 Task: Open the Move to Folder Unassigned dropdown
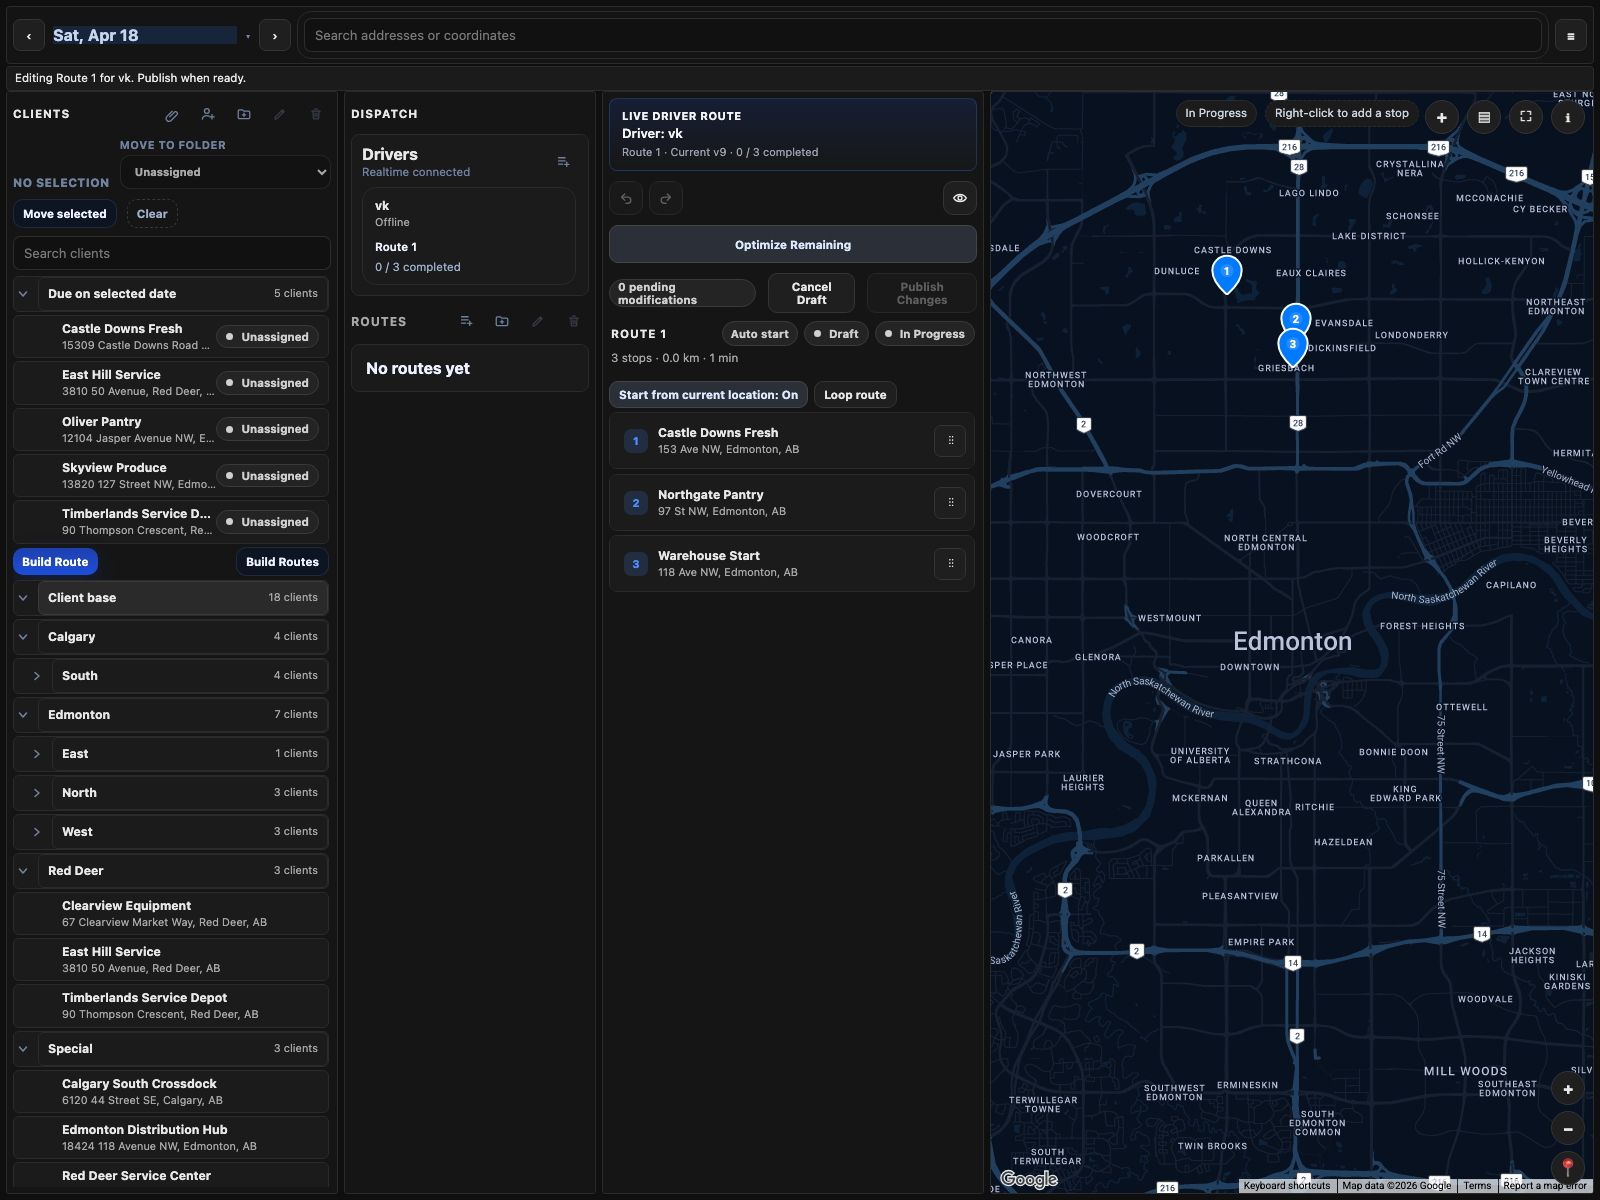coord(225,172)
